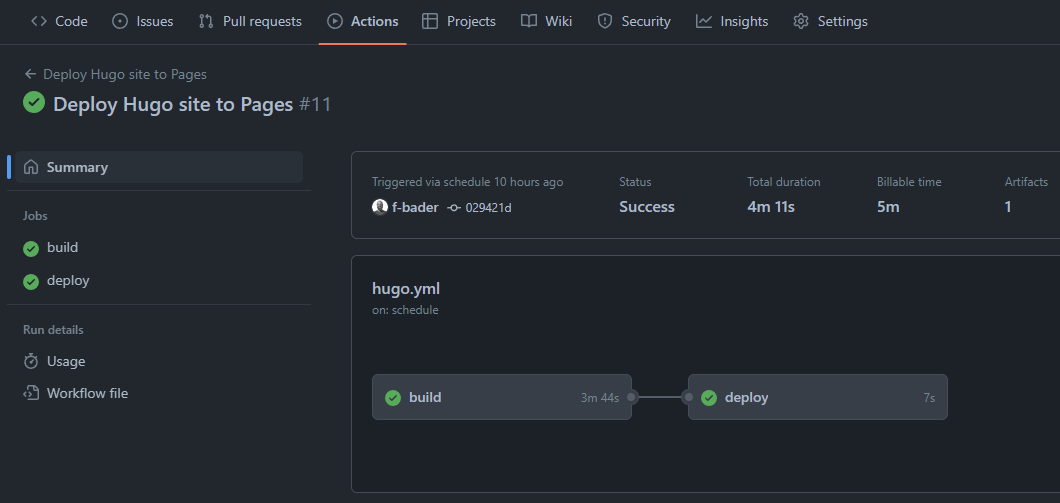This screenshot has width=1060, height=503.
Task: Click the Success status text
Action: (x=647, y=207)
